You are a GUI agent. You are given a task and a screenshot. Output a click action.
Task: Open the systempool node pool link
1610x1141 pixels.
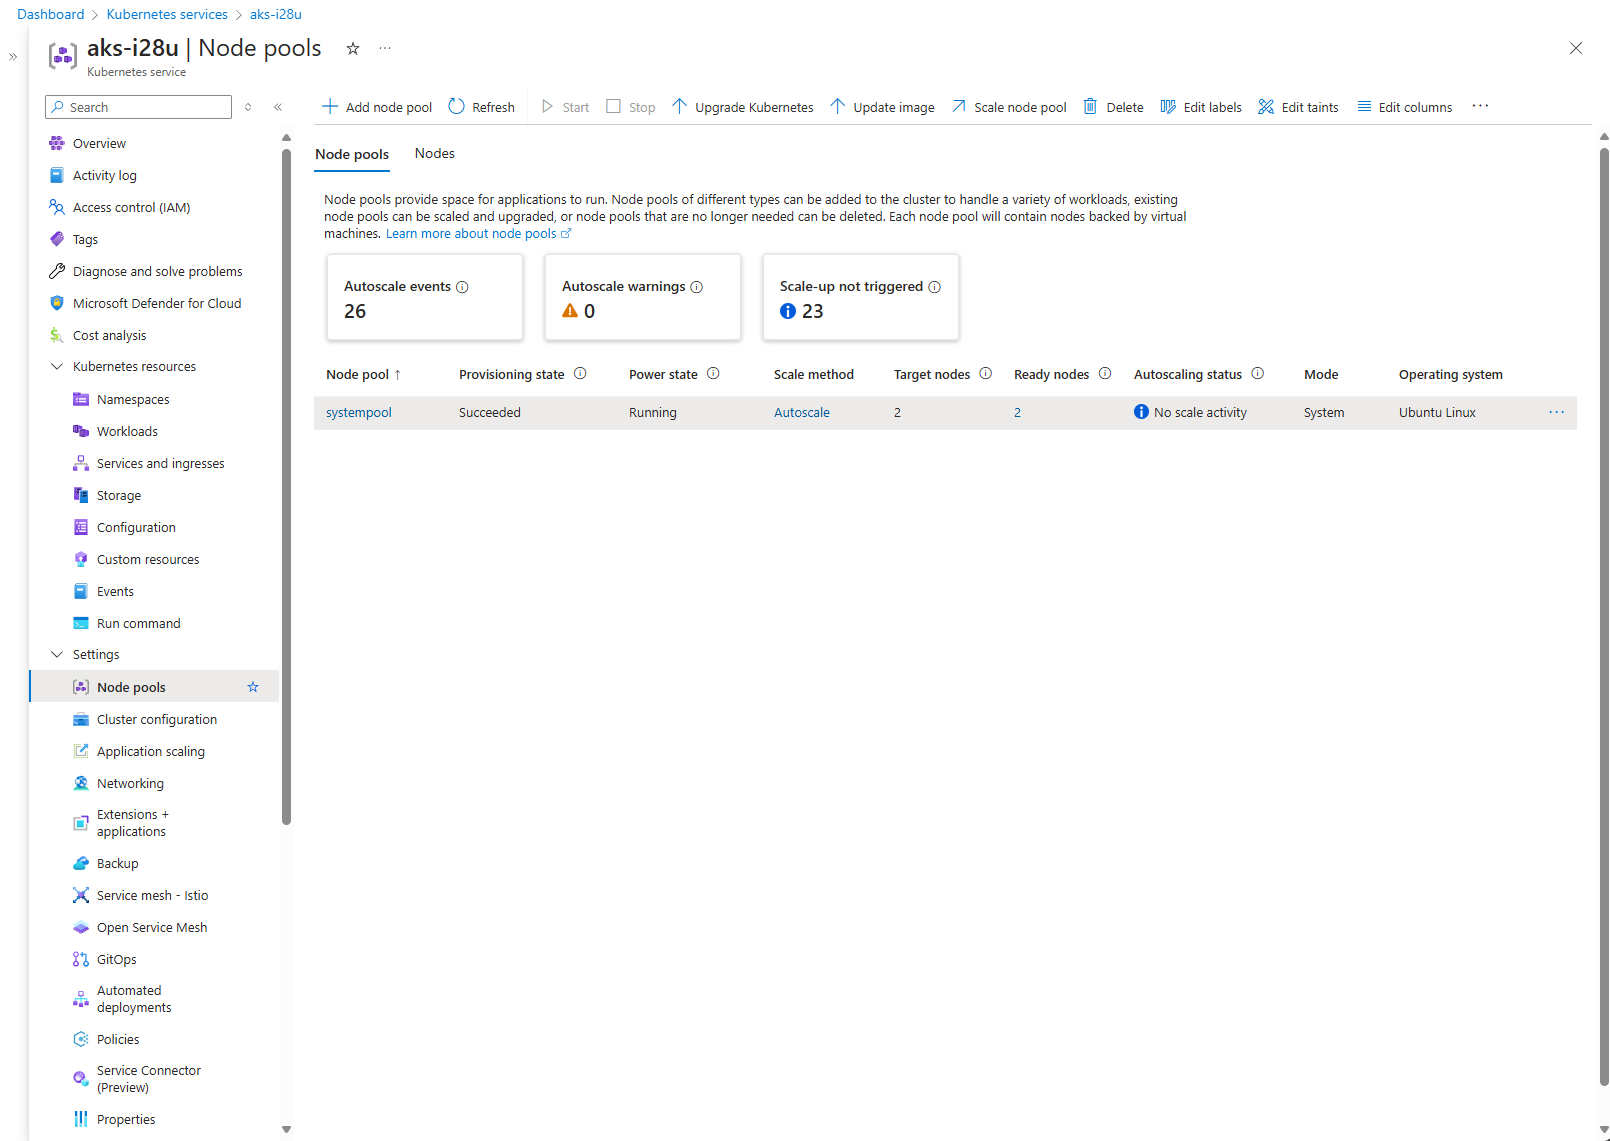(x=358, y=413)
